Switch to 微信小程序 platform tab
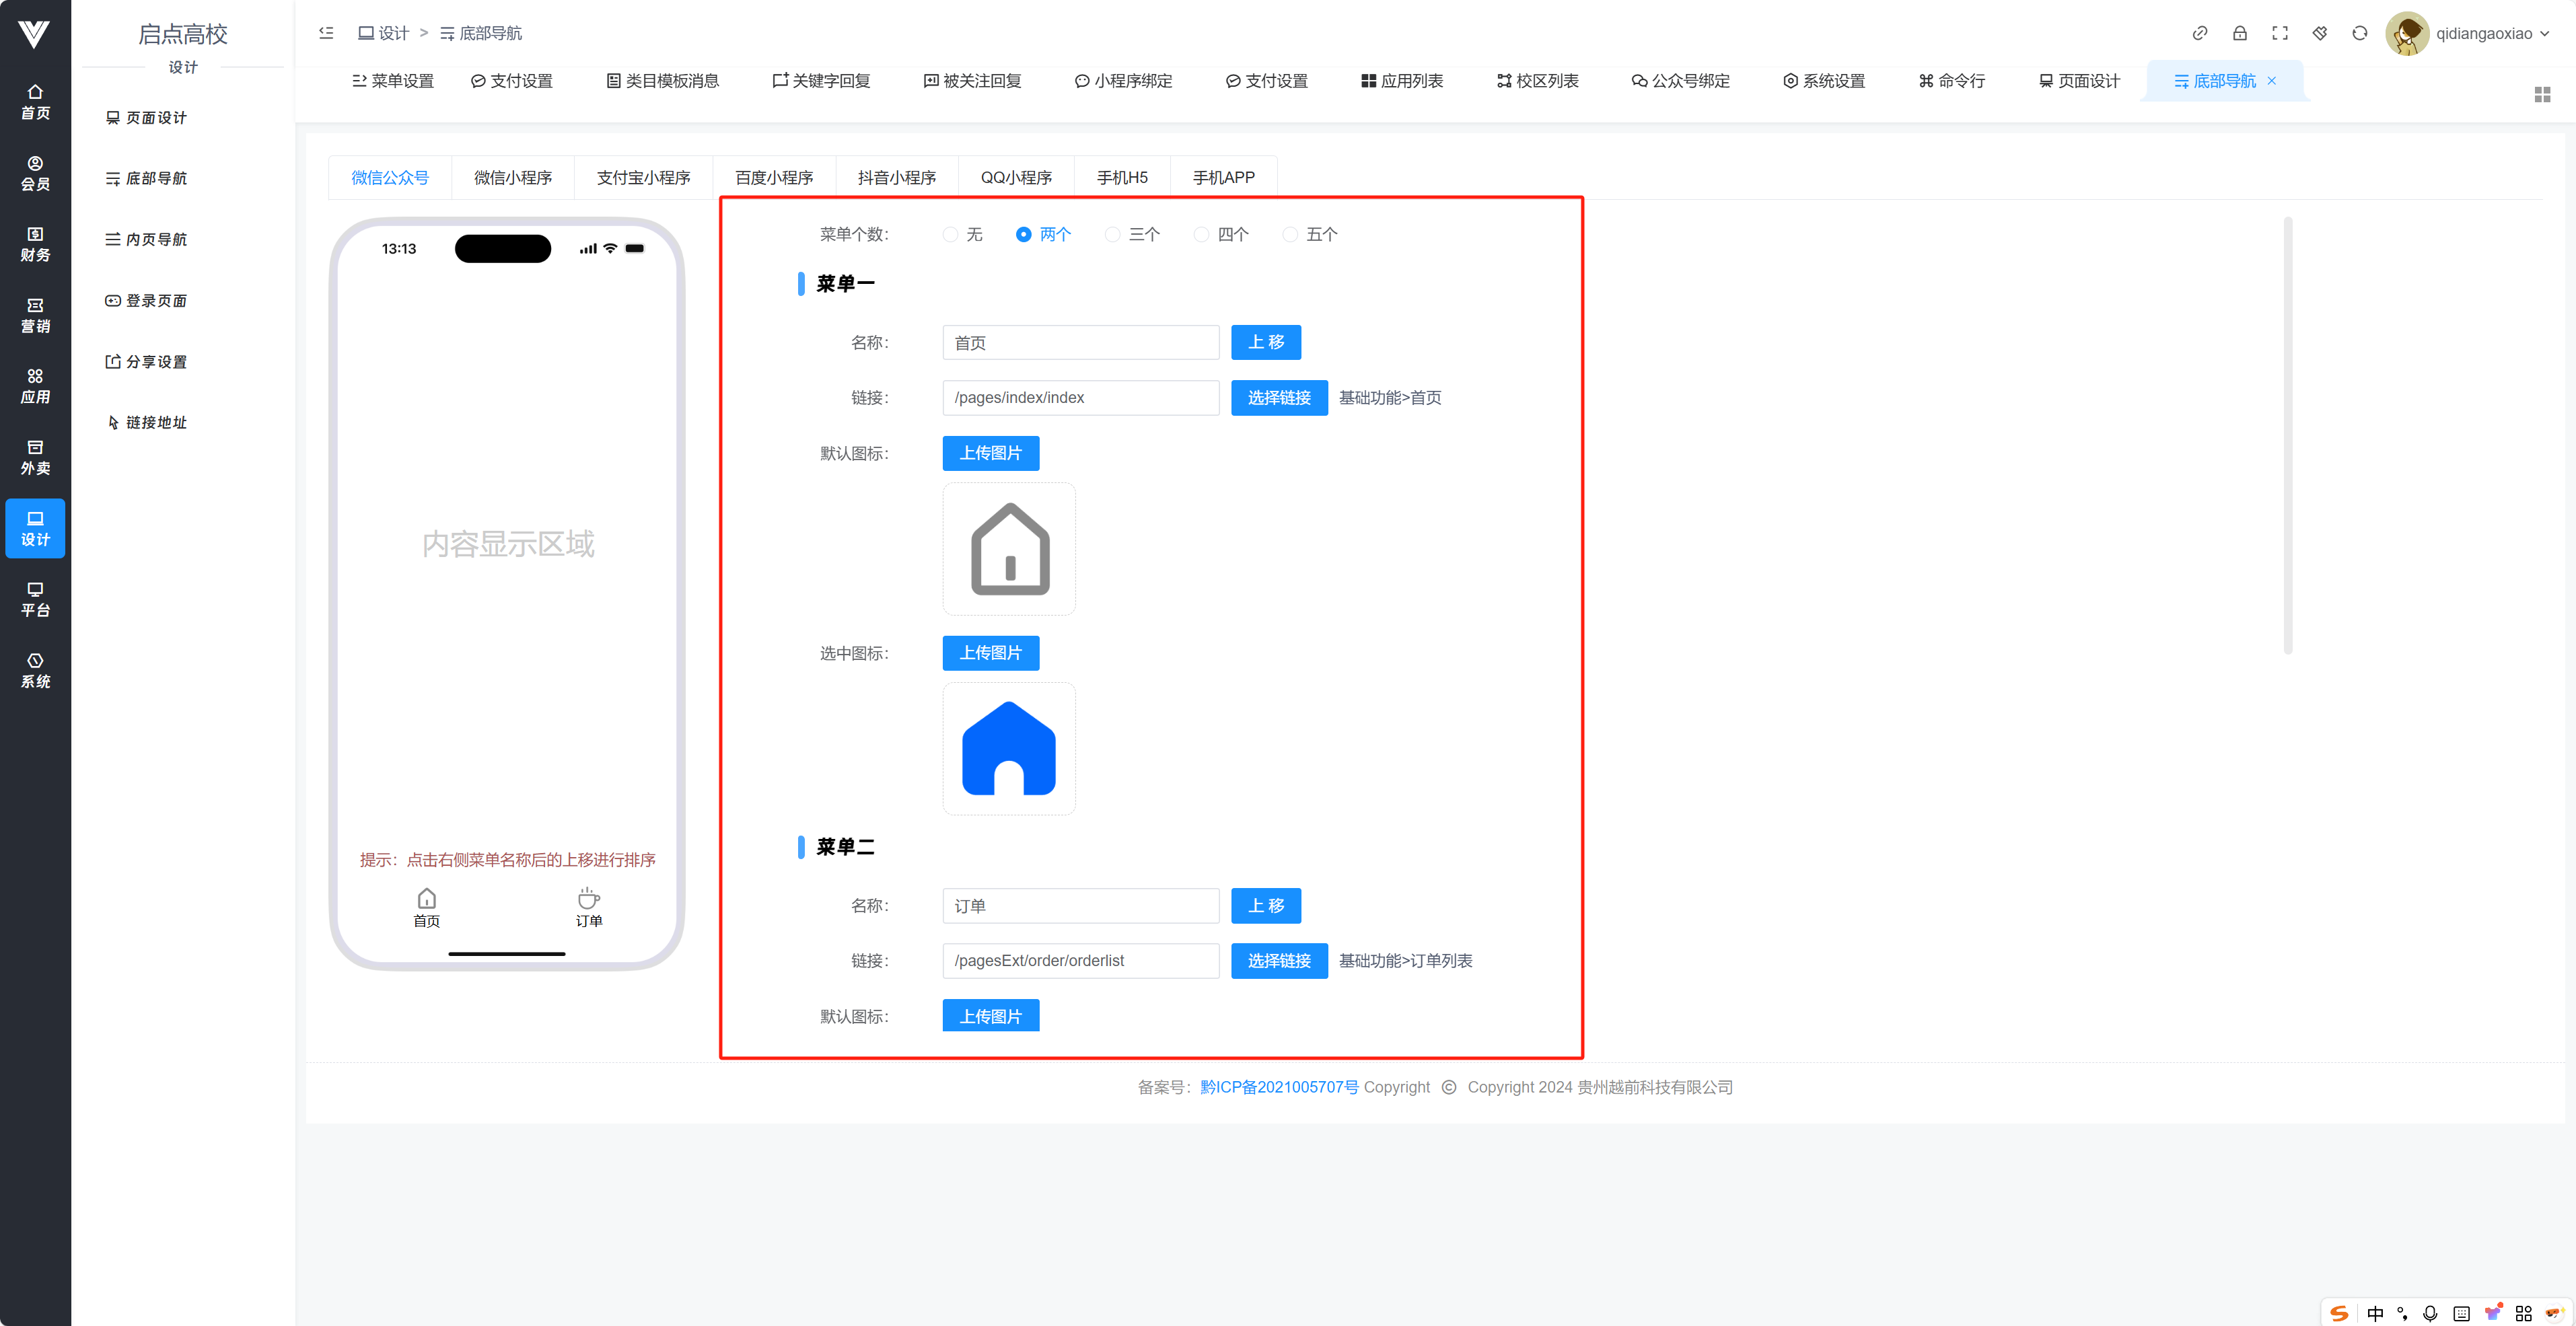Viewport: 2576px width, 1326px height. pos(512,177)
